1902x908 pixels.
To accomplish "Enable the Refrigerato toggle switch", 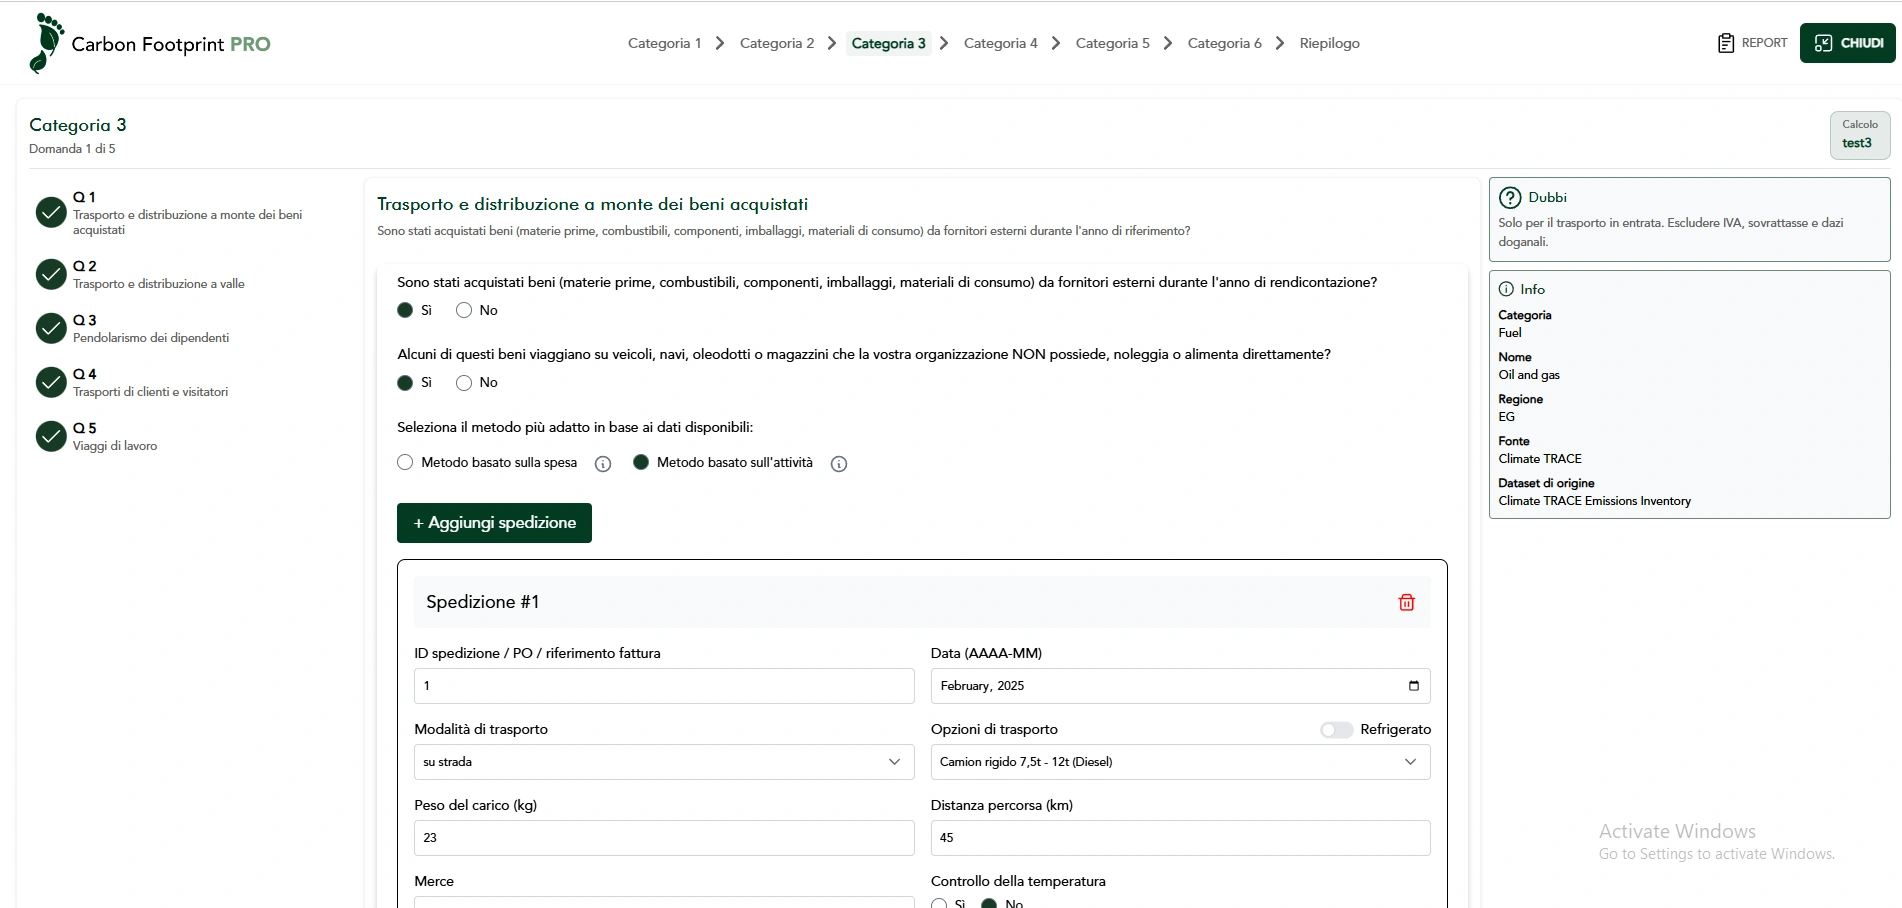I will click(1335, 730).
